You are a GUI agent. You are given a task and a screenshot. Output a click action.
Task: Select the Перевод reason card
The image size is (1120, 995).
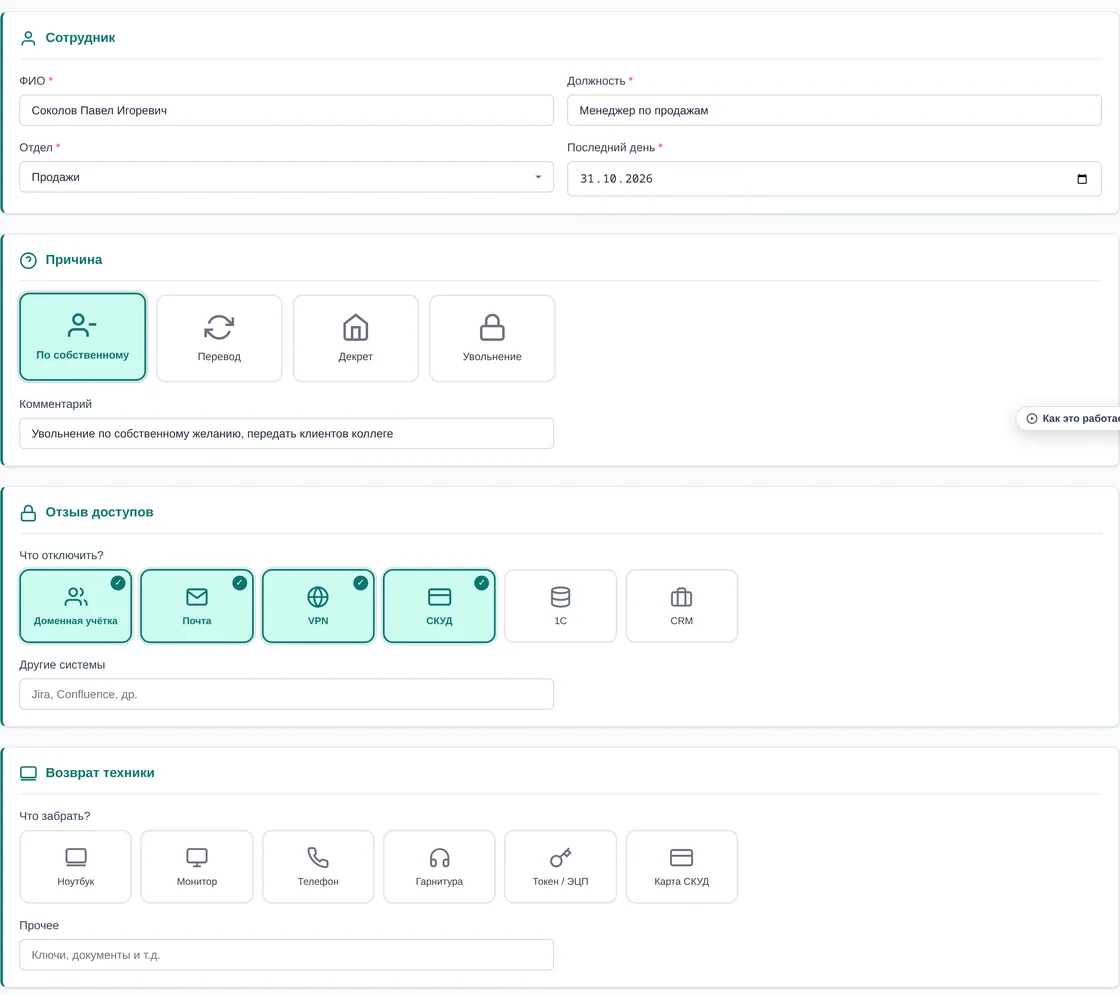219,338
